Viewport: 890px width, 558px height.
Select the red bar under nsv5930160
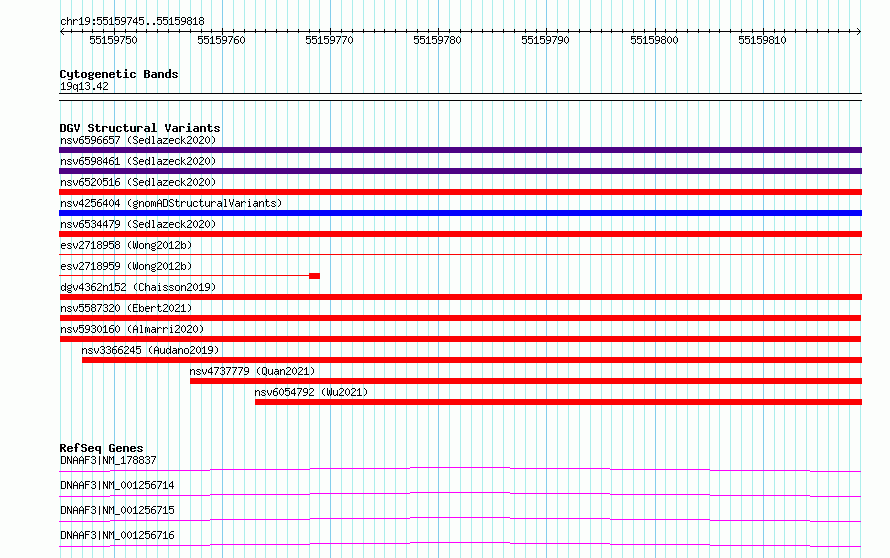[460, 339]
